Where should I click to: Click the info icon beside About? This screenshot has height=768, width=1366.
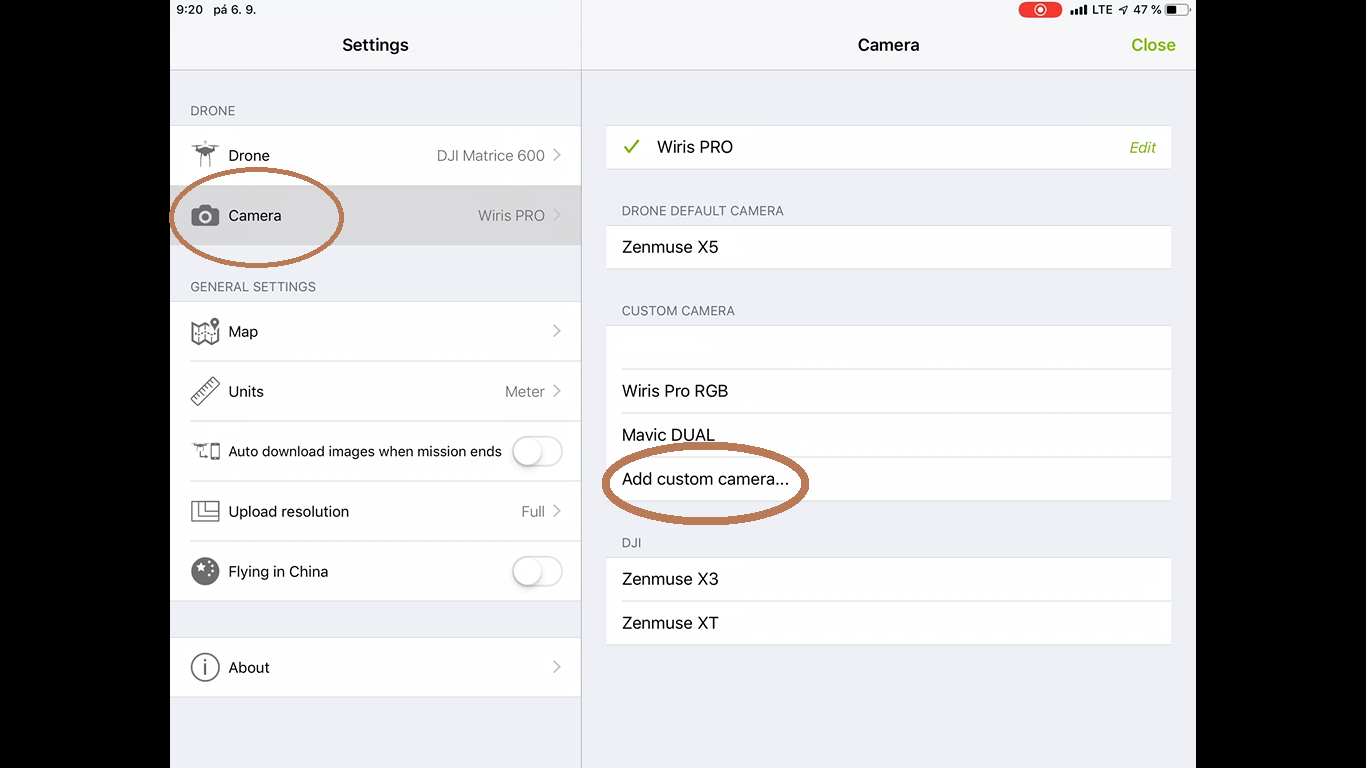(x=205, y=667)
